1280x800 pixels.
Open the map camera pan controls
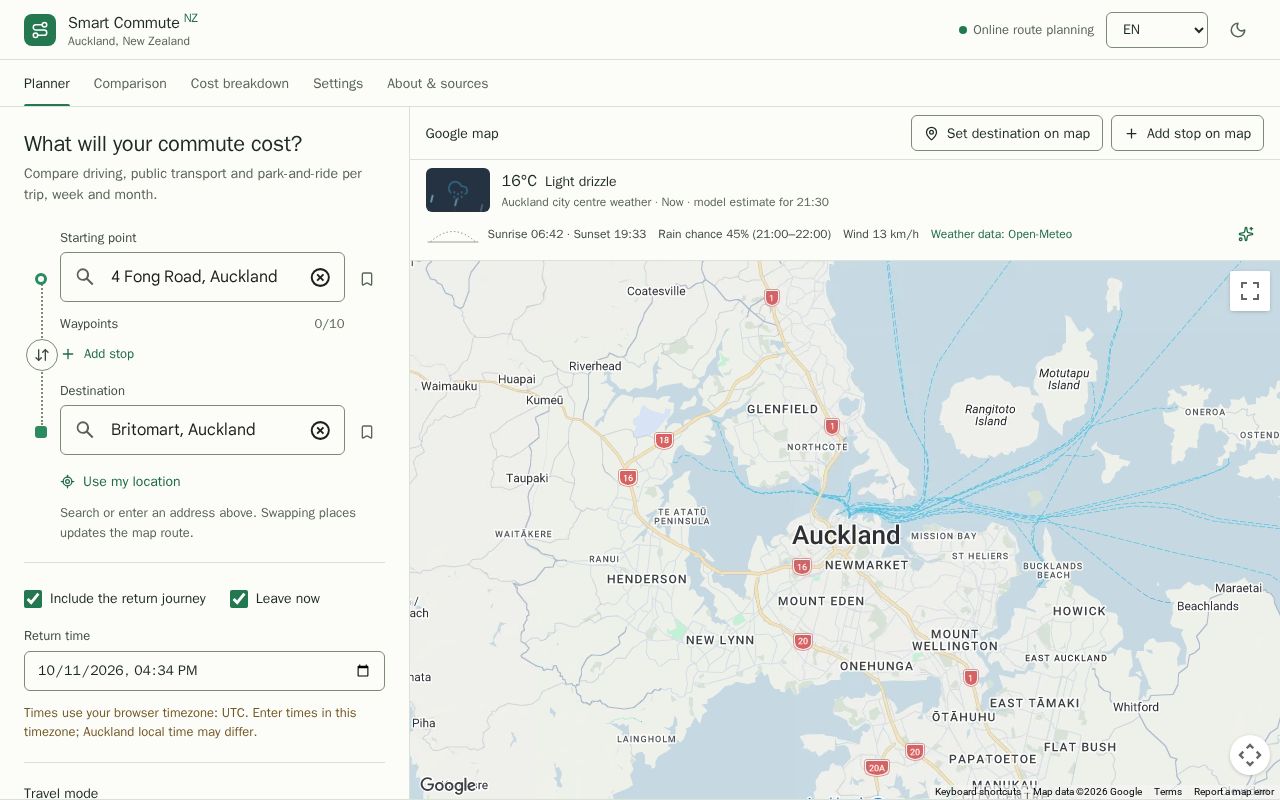point(1250,755)
